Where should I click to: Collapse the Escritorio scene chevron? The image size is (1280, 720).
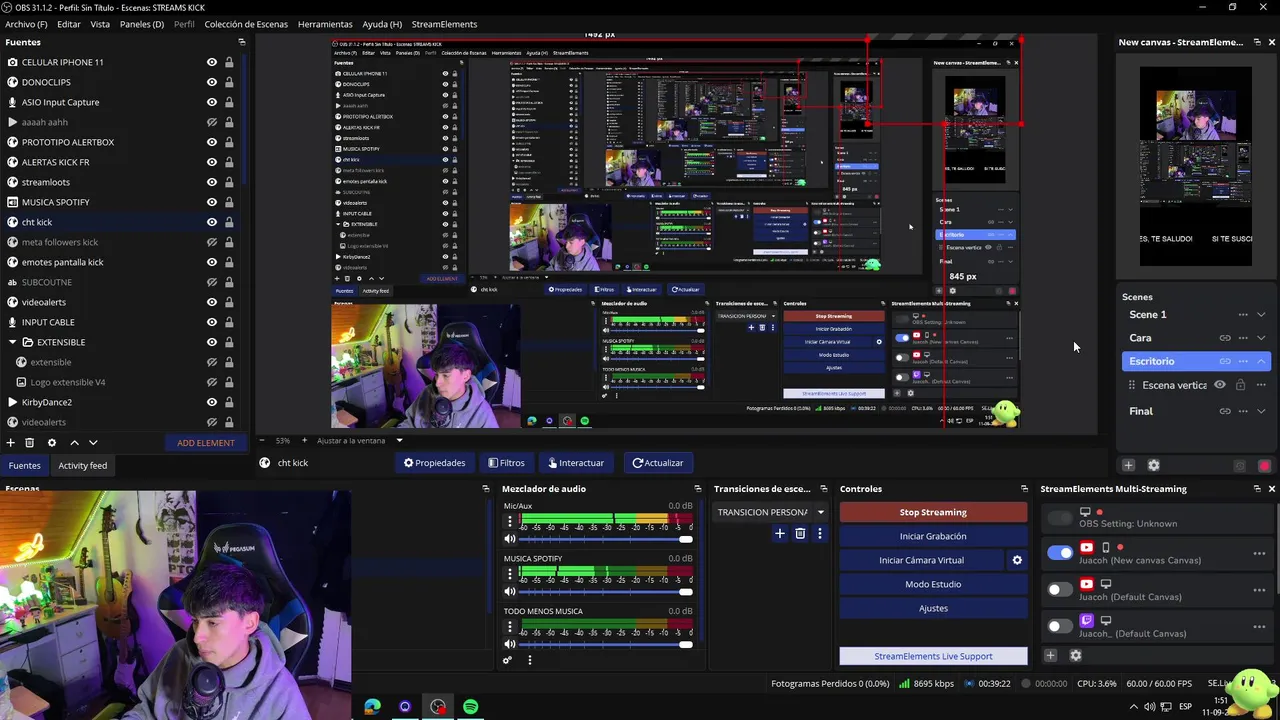pos(1261,361)
